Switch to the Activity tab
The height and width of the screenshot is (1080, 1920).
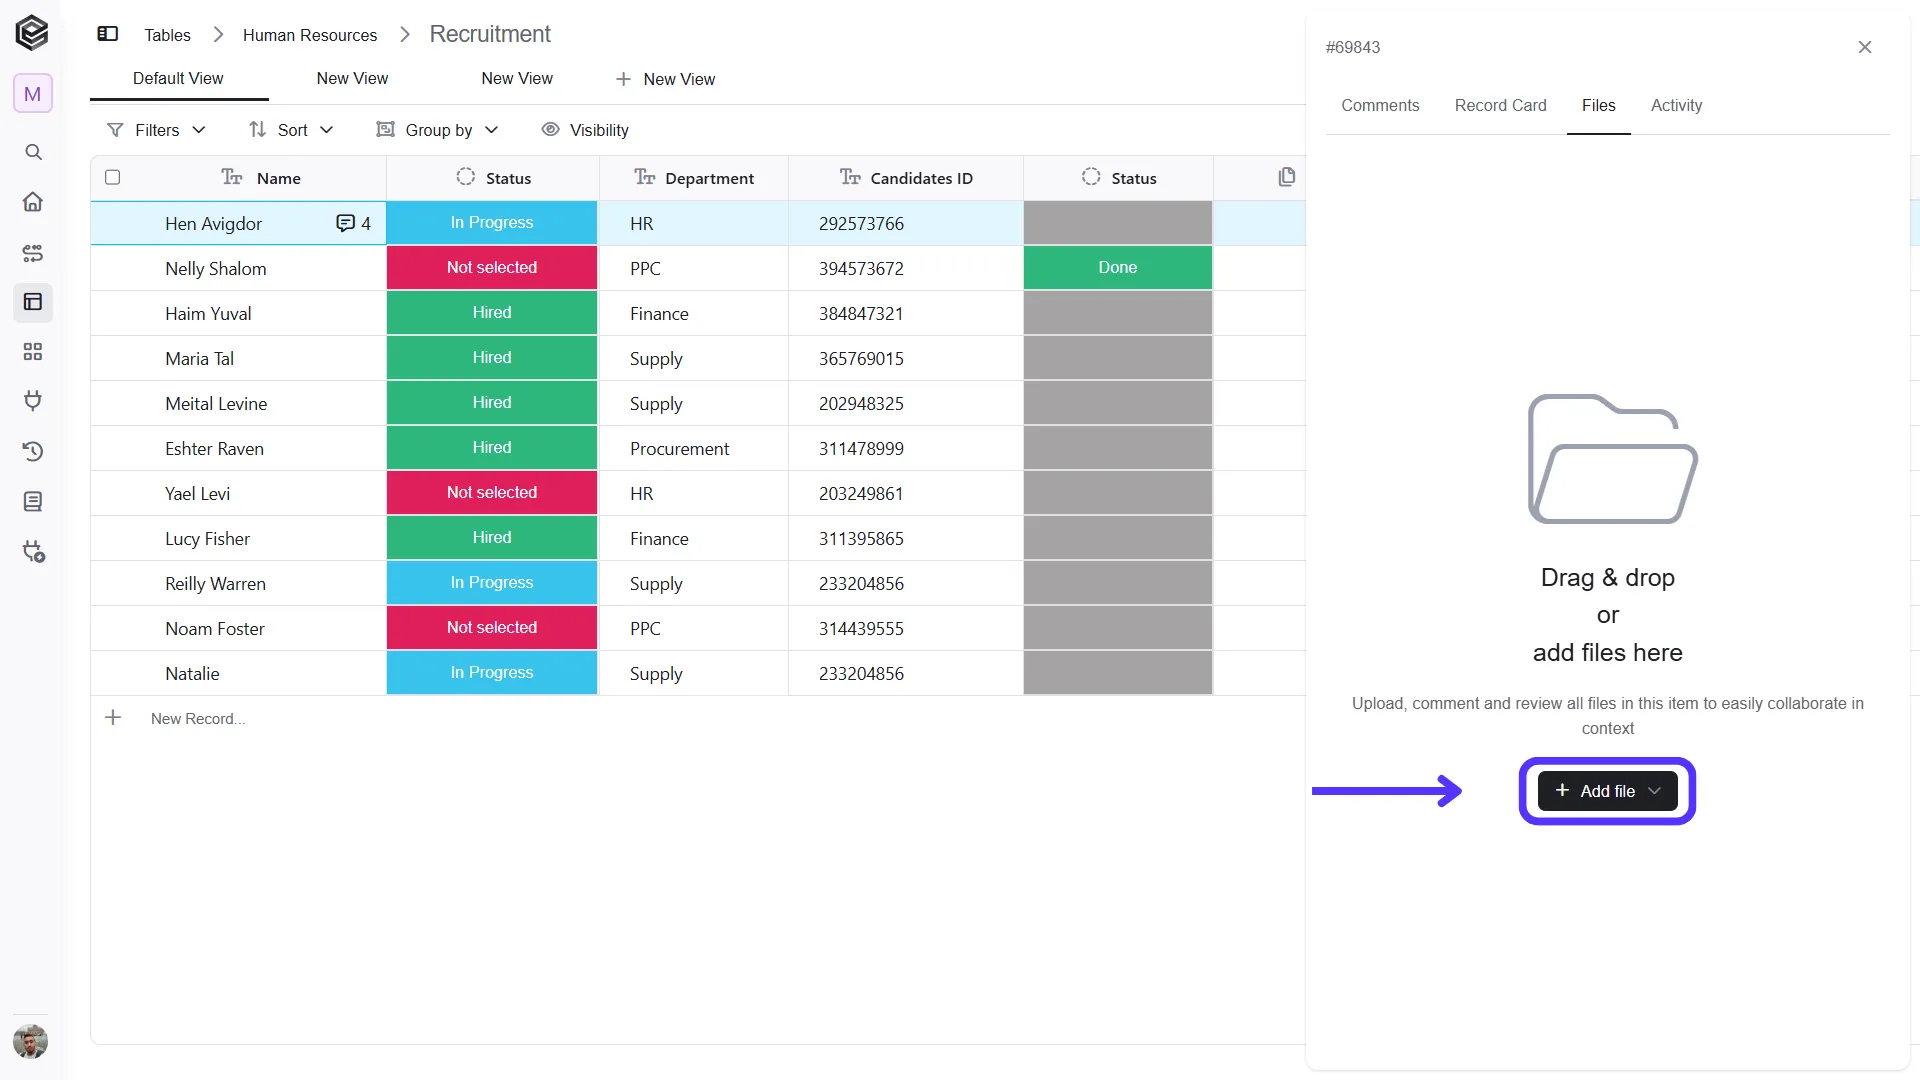click(1676, 106)
